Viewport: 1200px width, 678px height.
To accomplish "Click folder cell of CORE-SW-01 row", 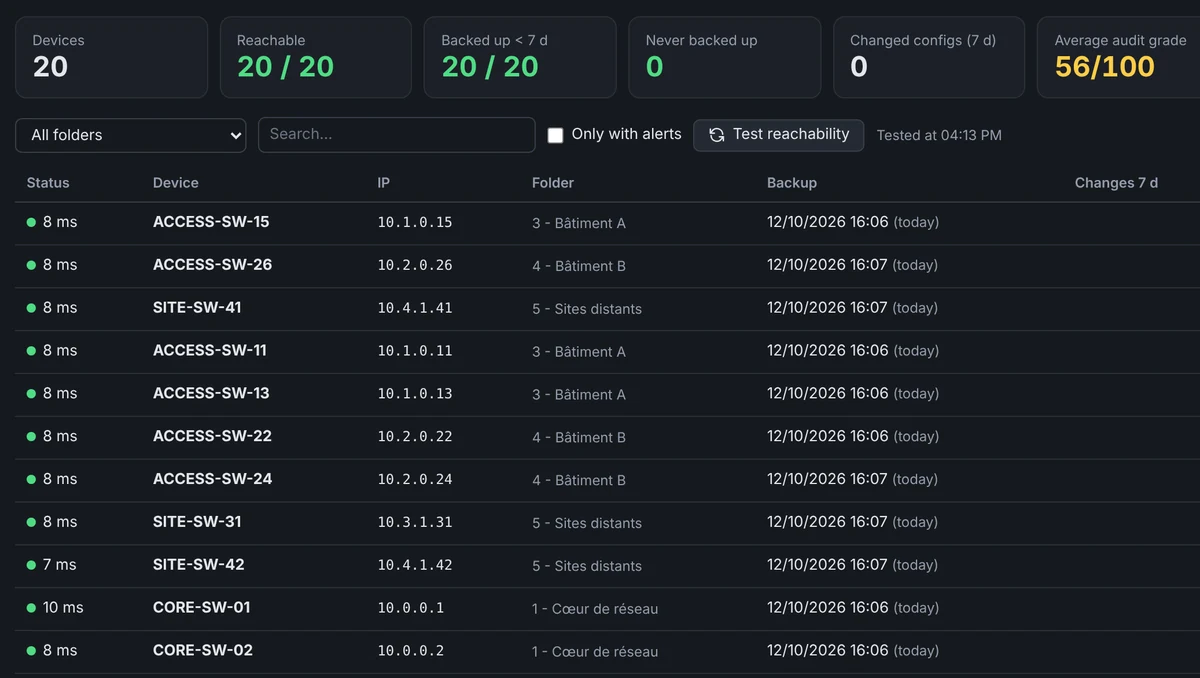I will point(595,609).
